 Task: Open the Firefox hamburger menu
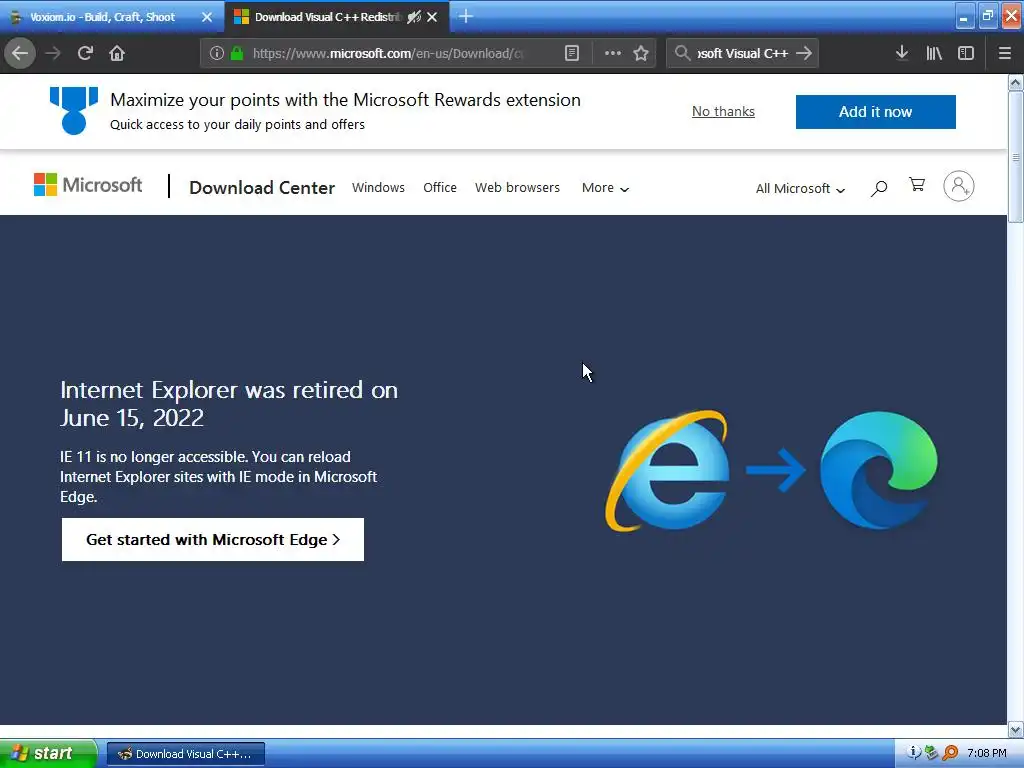[x=1005, y=53]
